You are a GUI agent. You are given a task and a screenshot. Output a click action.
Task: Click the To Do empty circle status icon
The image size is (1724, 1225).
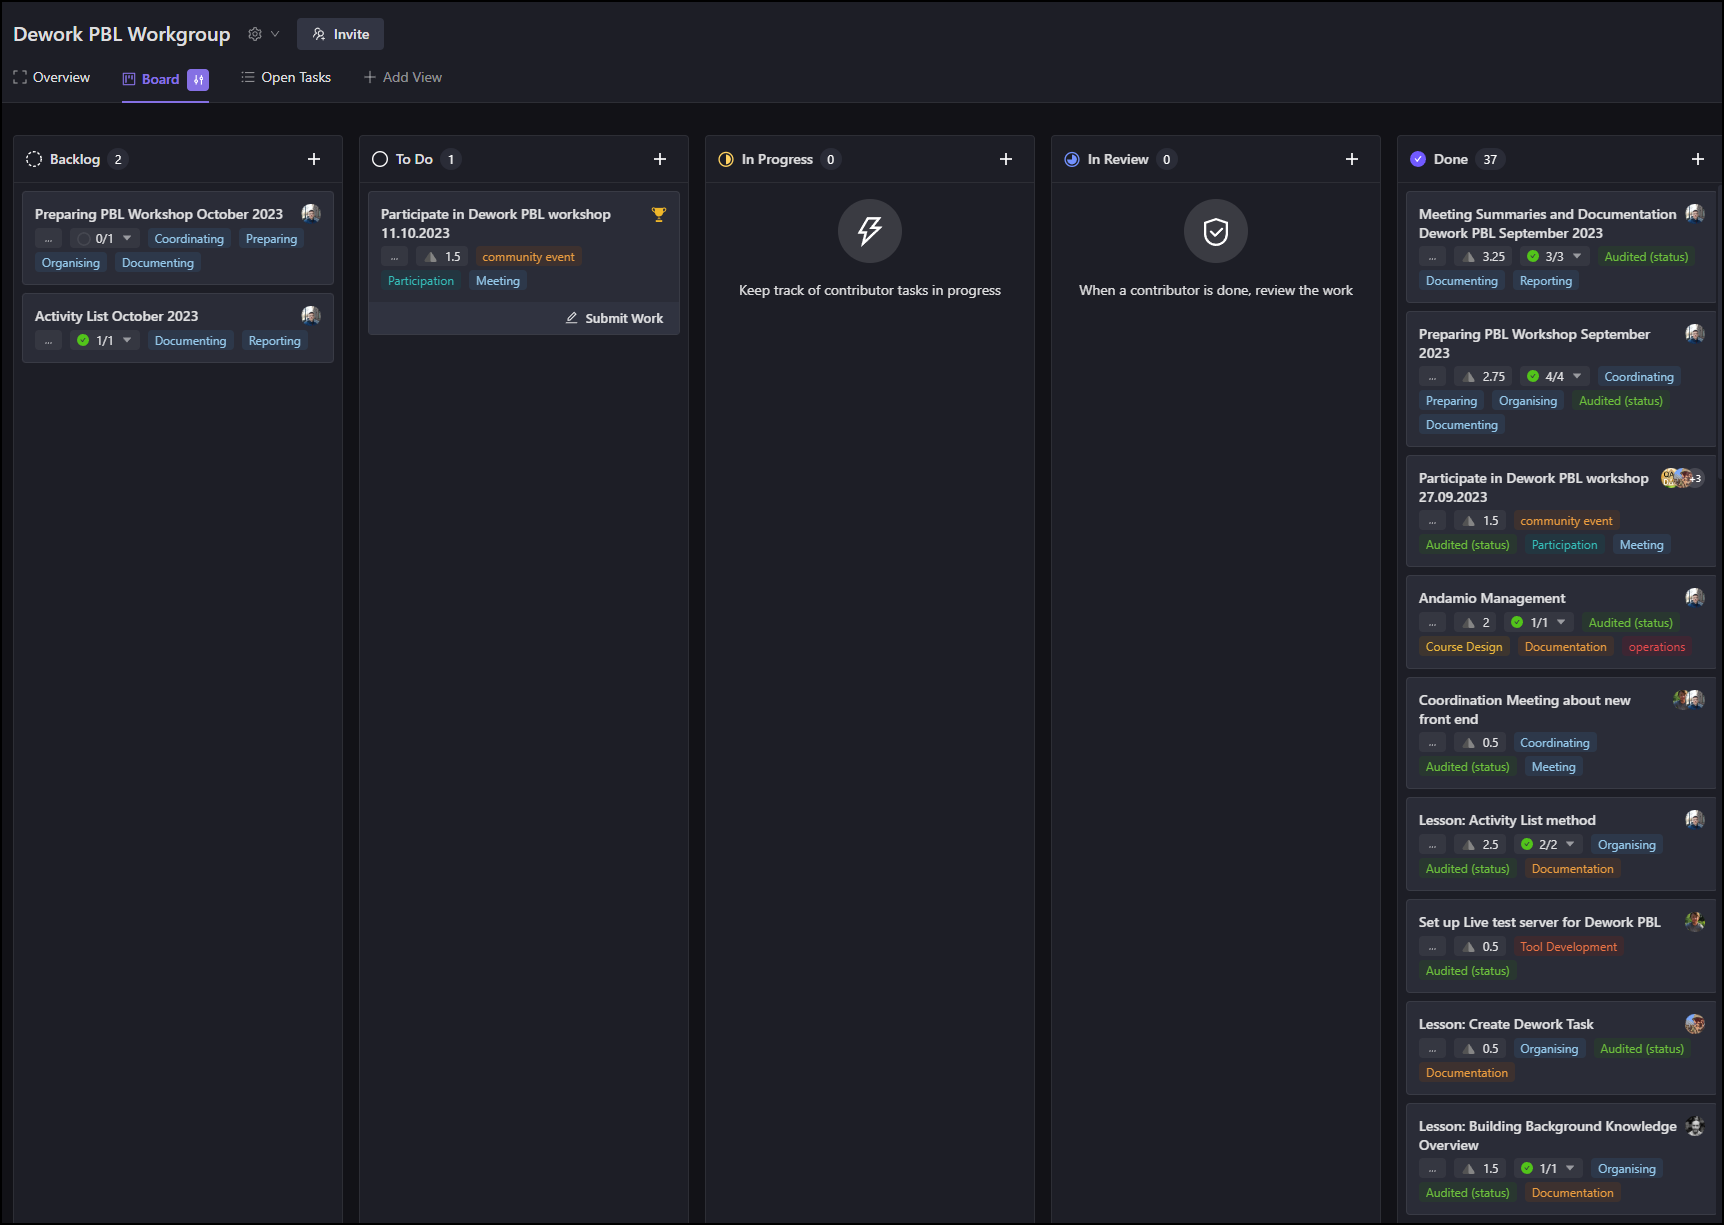click(380, 159)
